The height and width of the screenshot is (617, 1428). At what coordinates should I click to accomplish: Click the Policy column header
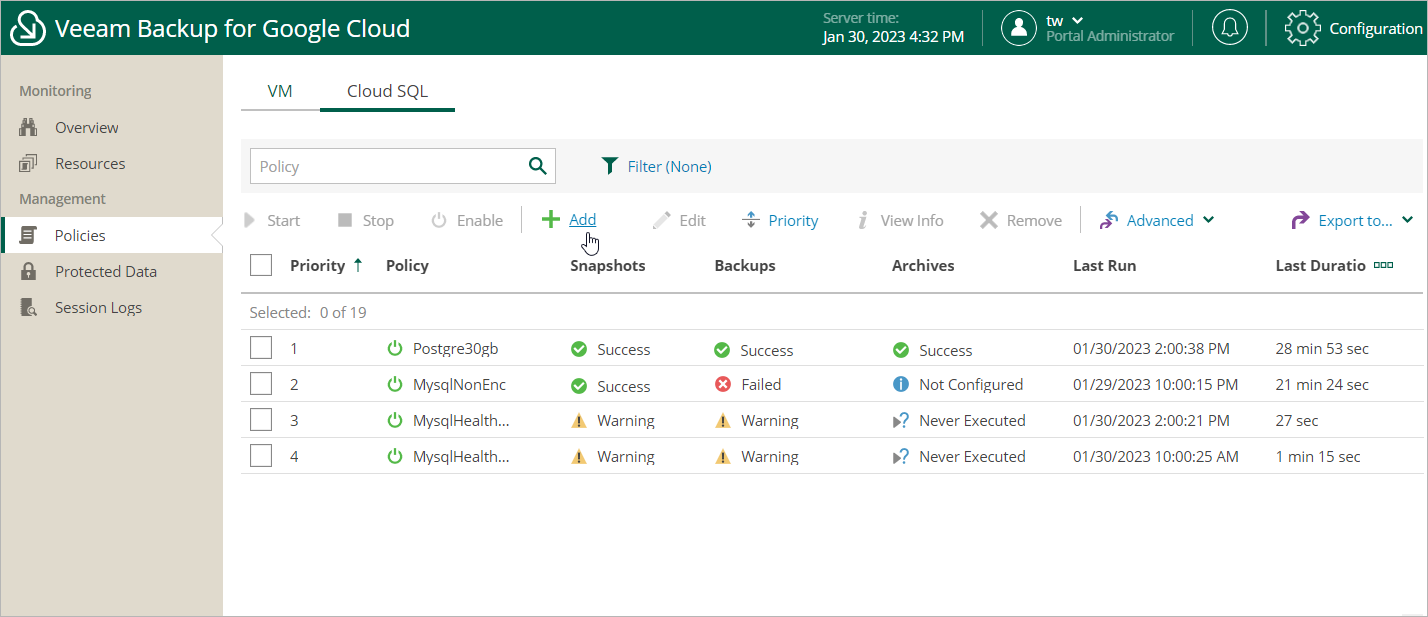coord(407,265)
